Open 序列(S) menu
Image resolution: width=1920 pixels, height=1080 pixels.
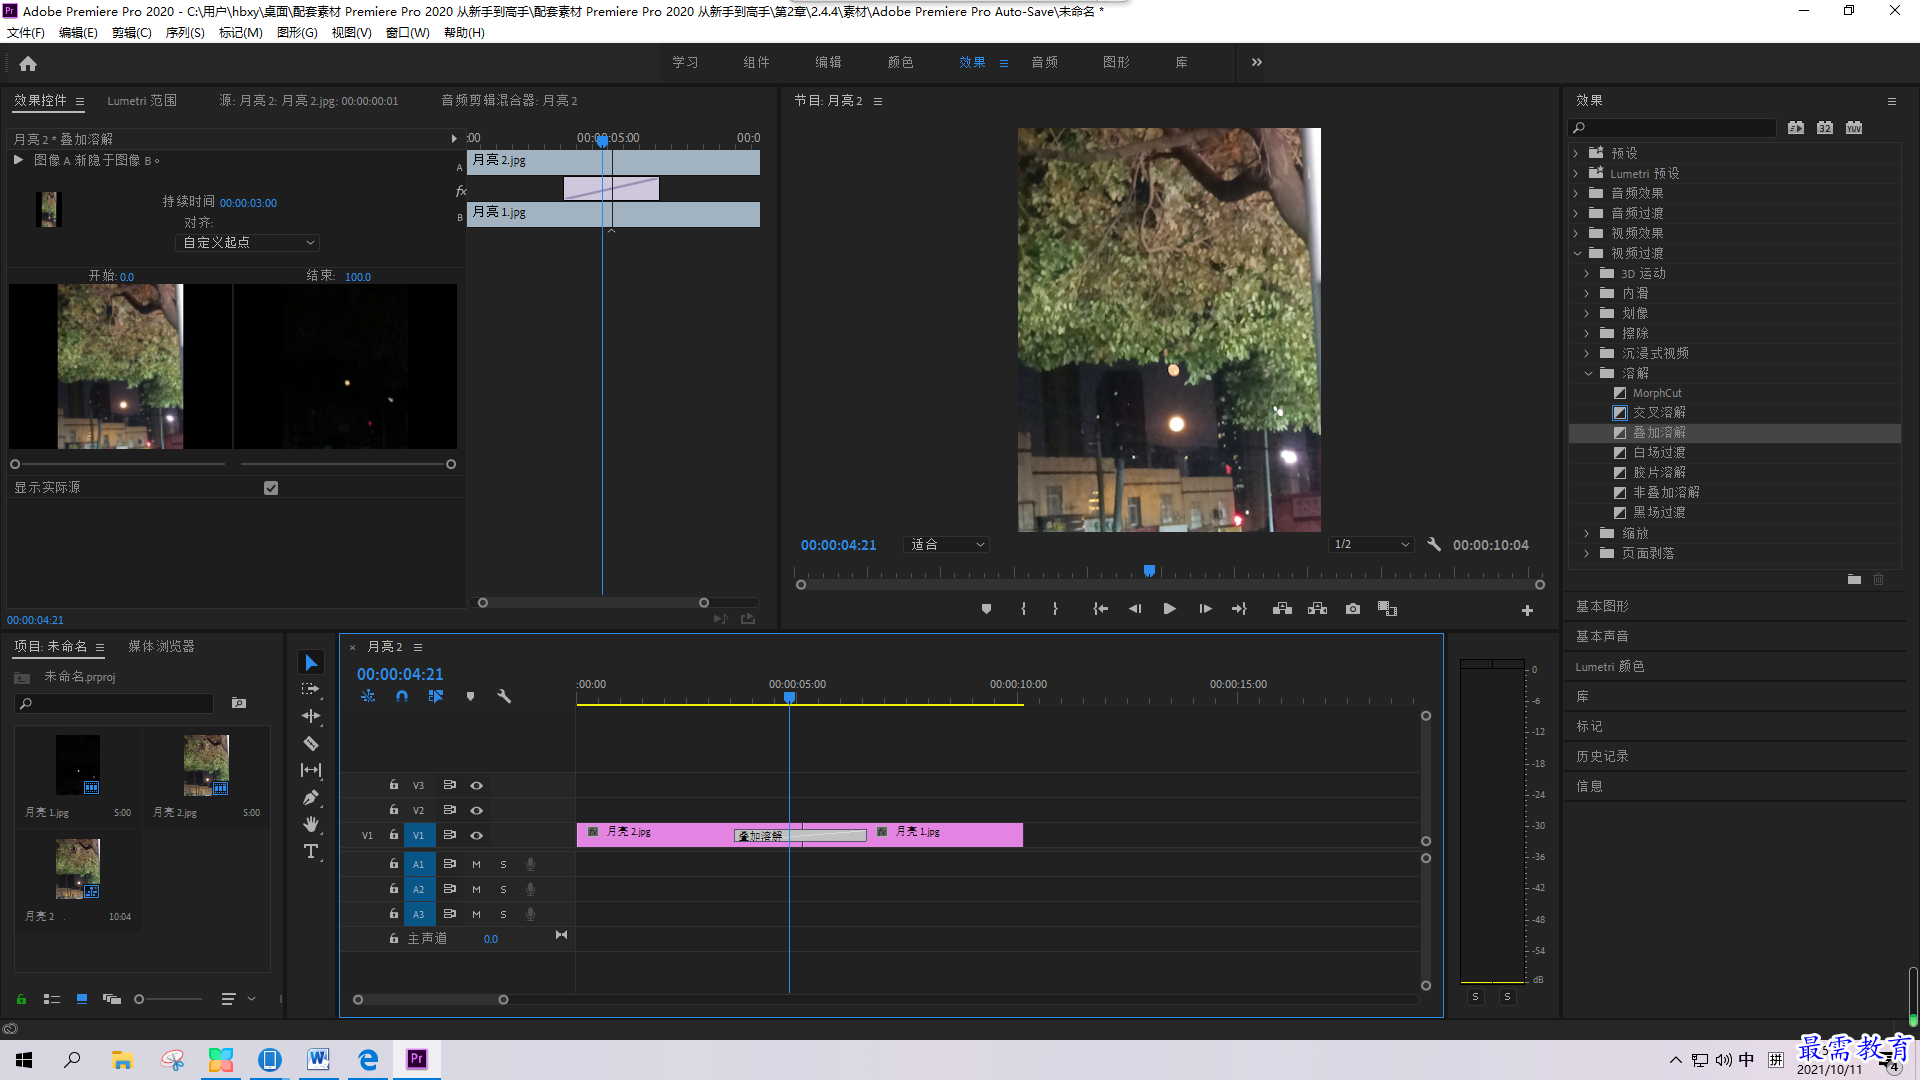[x=185, y=33]
